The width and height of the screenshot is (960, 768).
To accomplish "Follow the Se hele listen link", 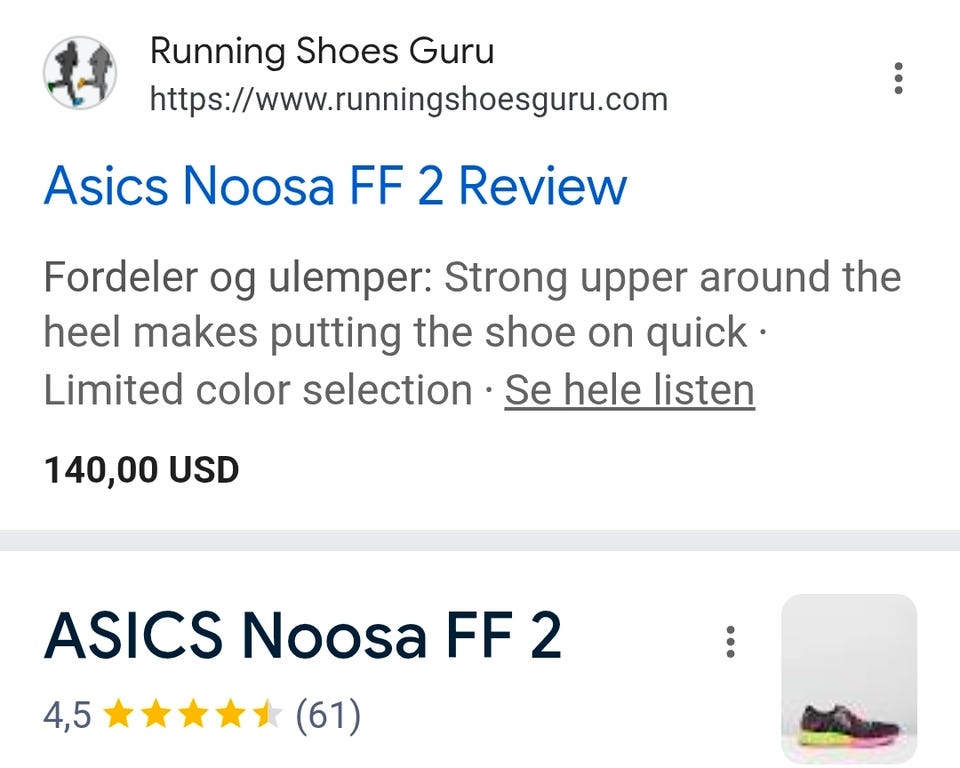I will 629,390.
